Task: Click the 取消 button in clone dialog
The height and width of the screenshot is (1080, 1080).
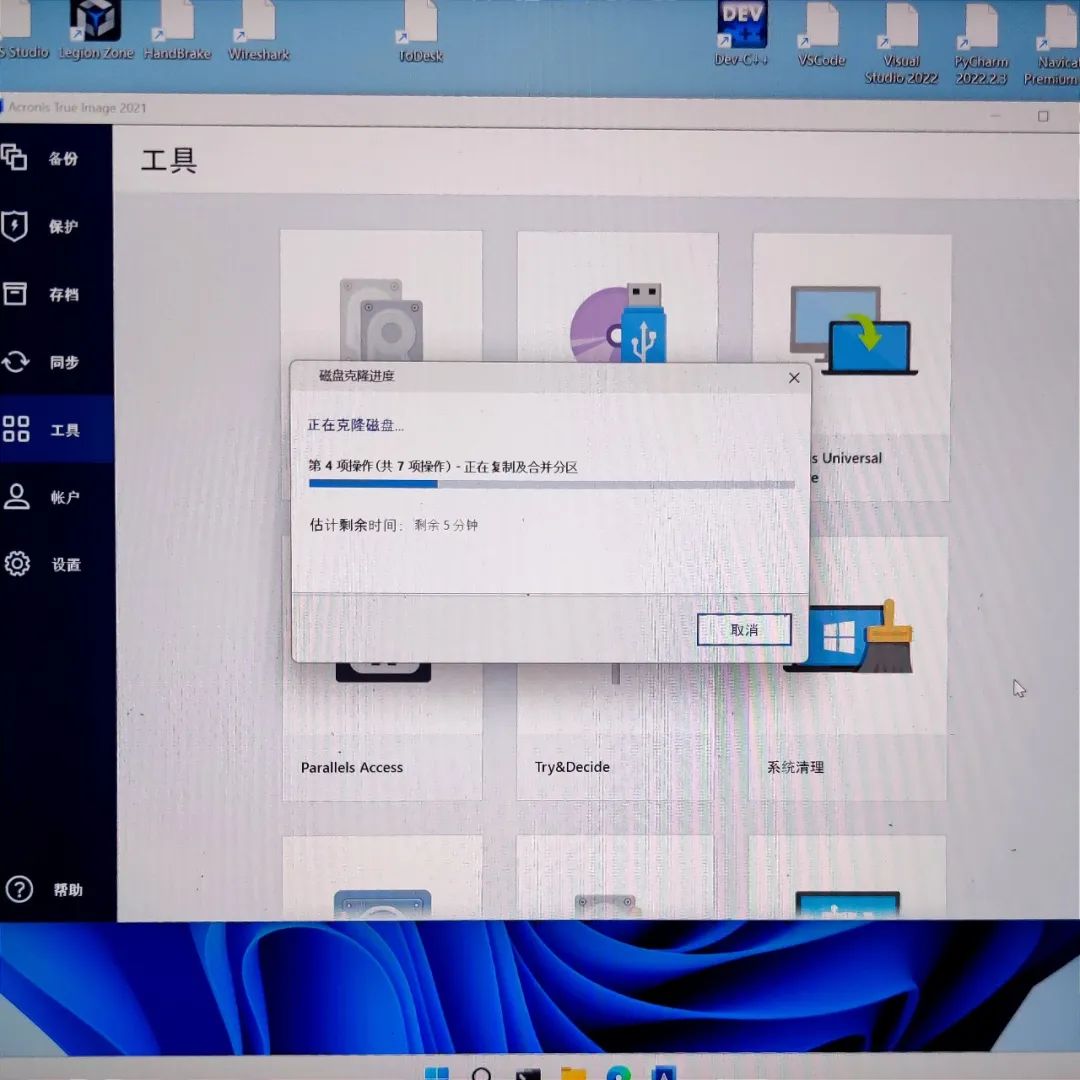Action: click(744, 630)
